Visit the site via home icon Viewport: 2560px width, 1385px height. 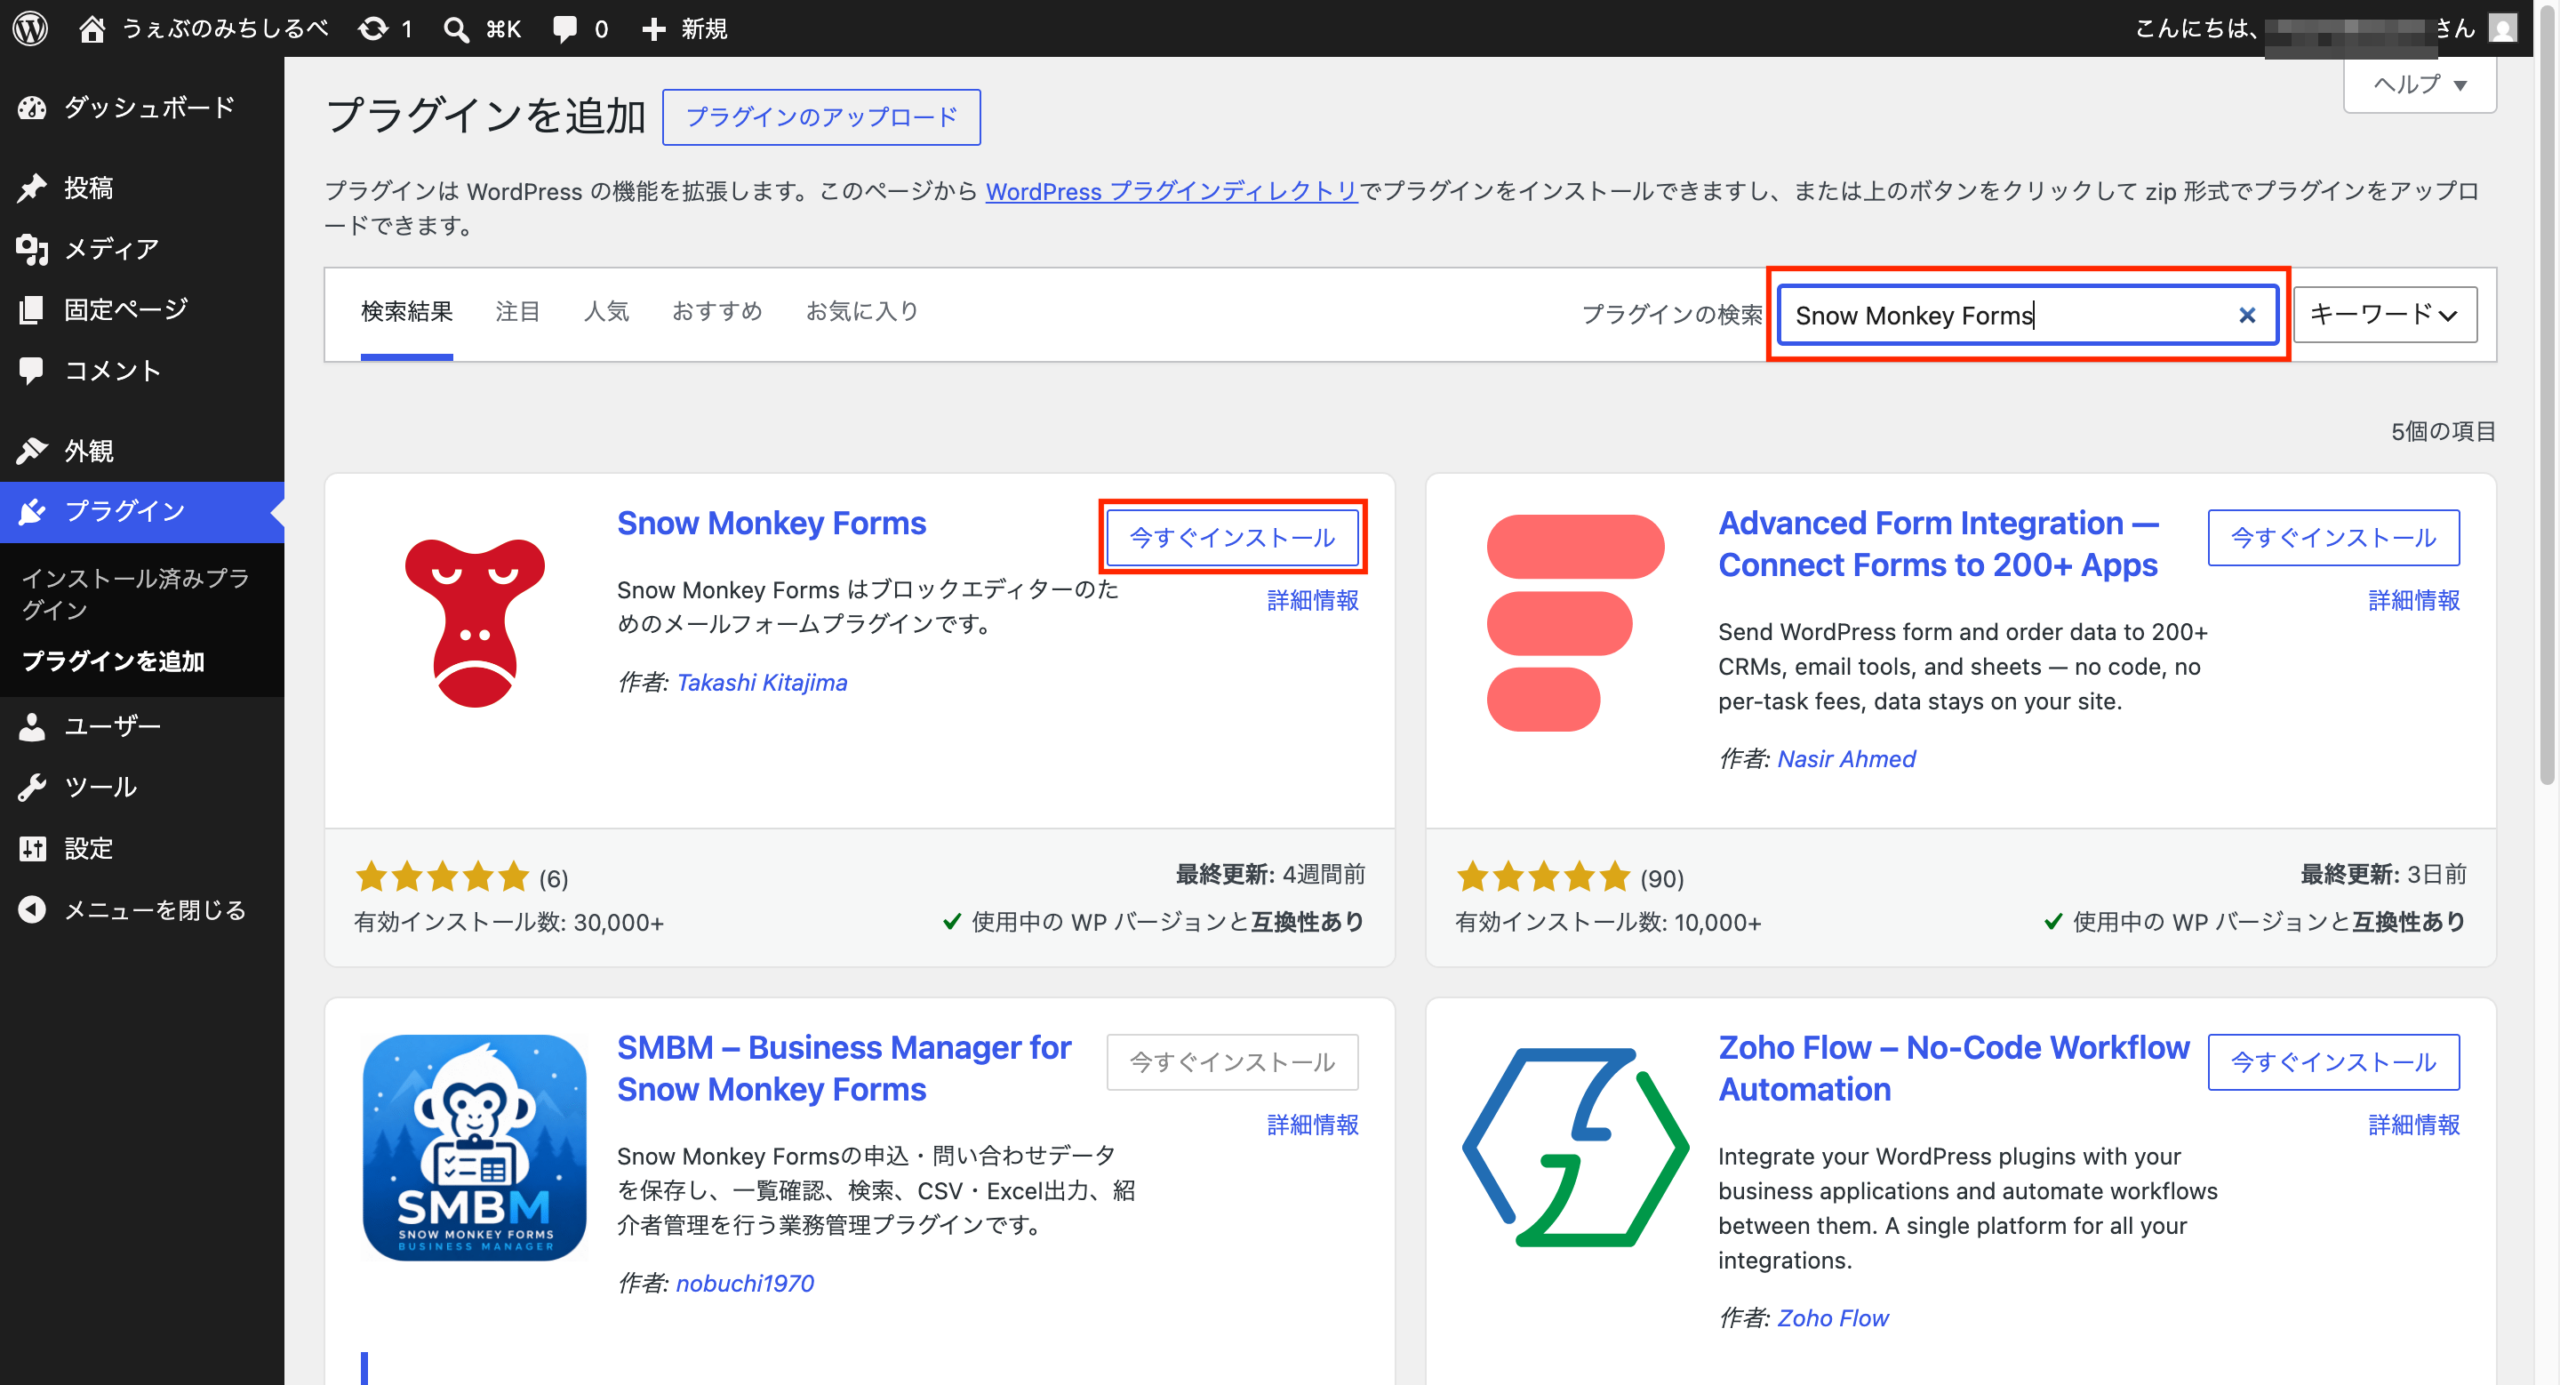(92, 28)
